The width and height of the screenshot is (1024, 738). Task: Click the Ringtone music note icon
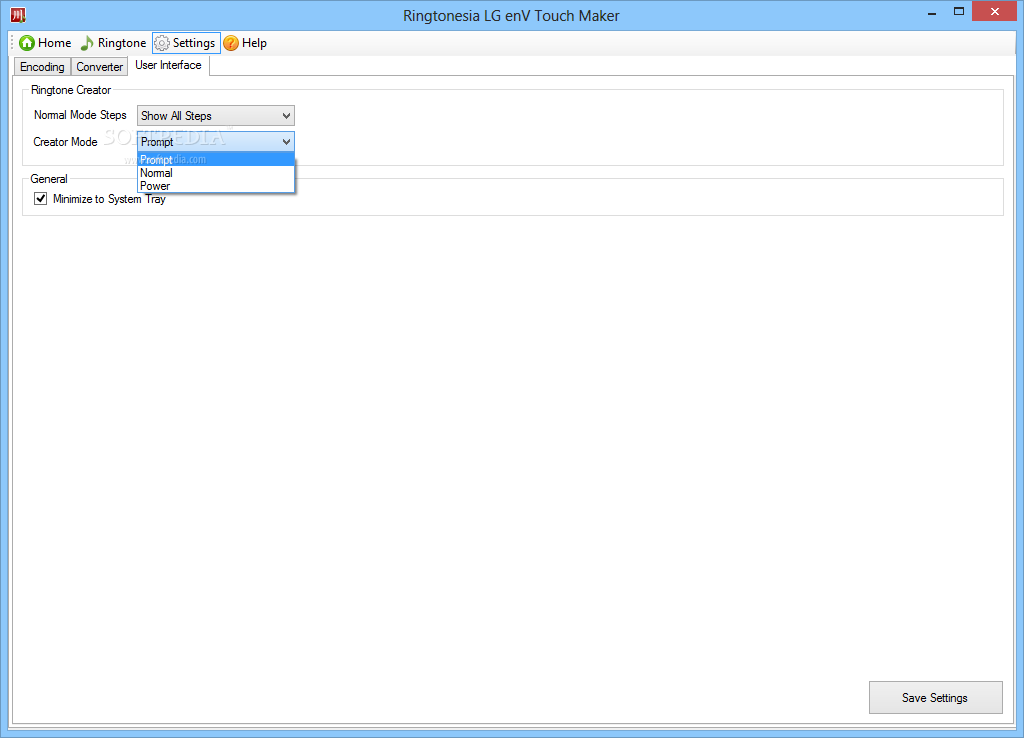87,43
